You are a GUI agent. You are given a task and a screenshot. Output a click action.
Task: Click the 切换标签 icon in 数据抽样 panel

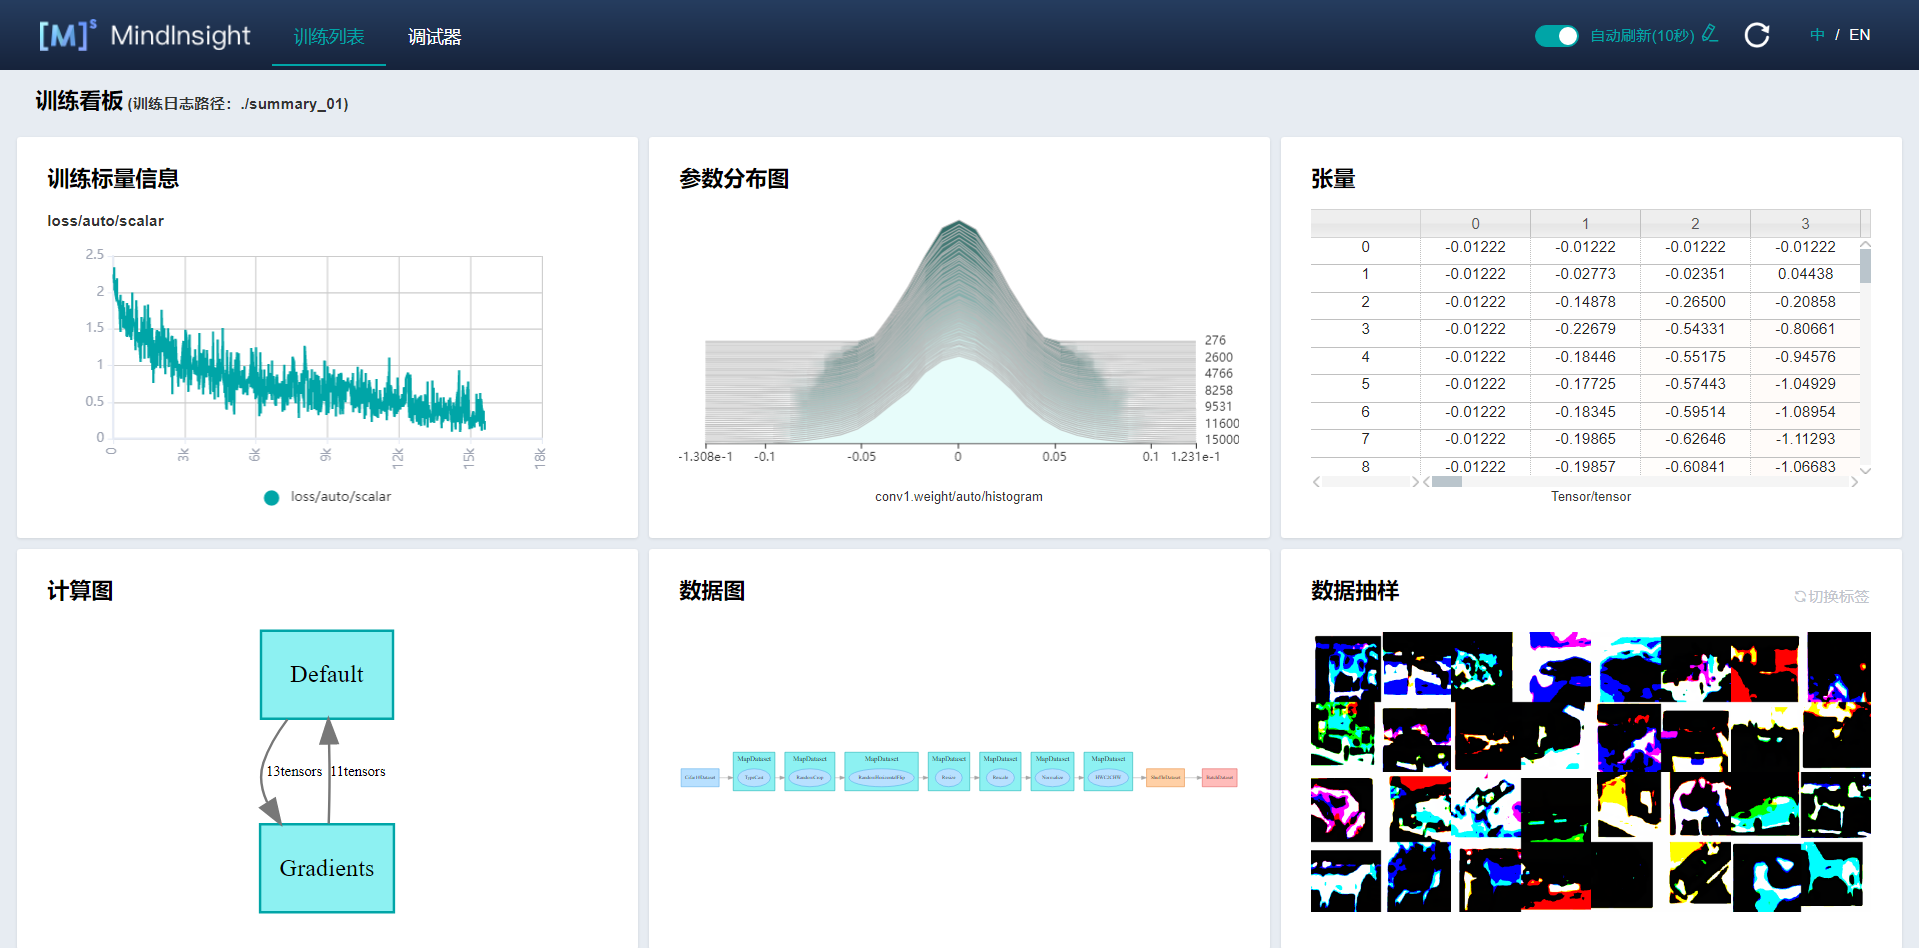click(1799, 596)
